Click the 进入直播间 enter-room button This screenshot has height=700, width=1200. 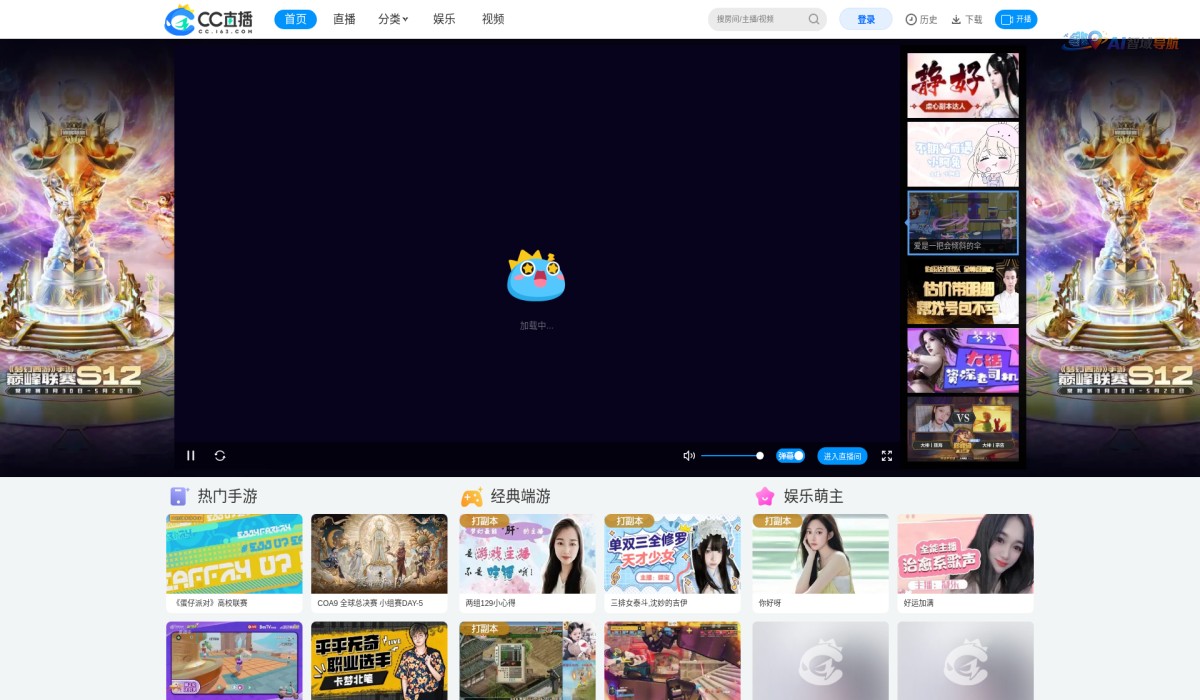pos(843,455)
